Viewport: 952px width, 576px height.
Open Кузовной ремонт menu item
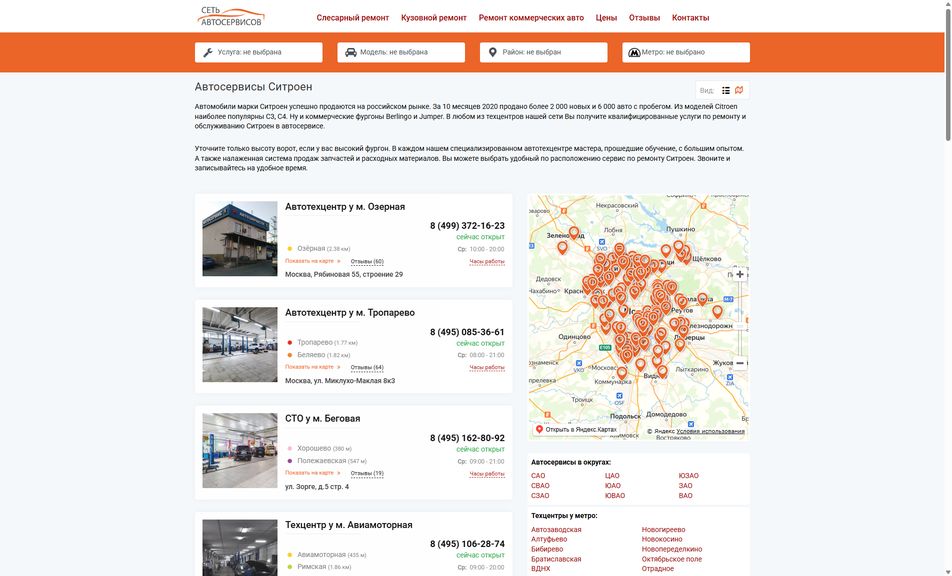[434, 18]
